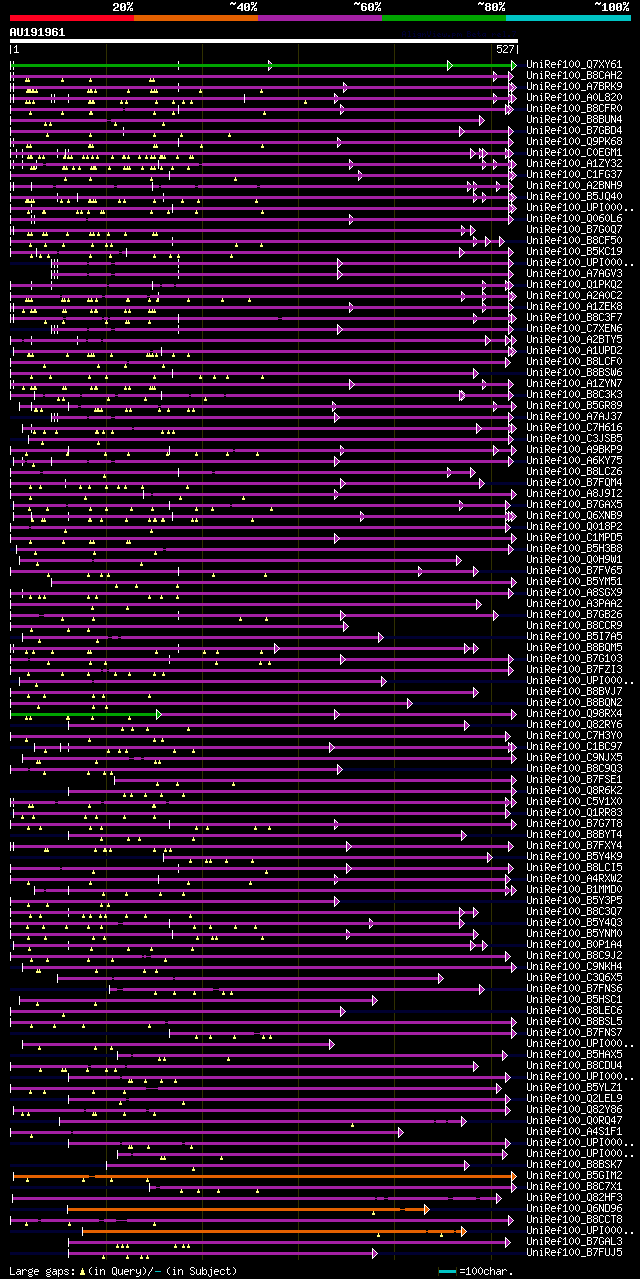The image size is (640, 1279).
Task: Open hit label UniRef100_Q8R6K2
Action: click(x=573, y=791)
